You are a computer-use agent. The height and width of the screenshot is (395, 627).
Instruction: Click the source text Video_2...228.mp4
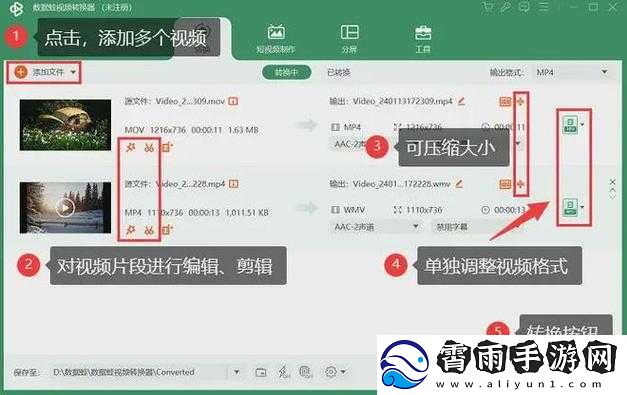(190, 184)
